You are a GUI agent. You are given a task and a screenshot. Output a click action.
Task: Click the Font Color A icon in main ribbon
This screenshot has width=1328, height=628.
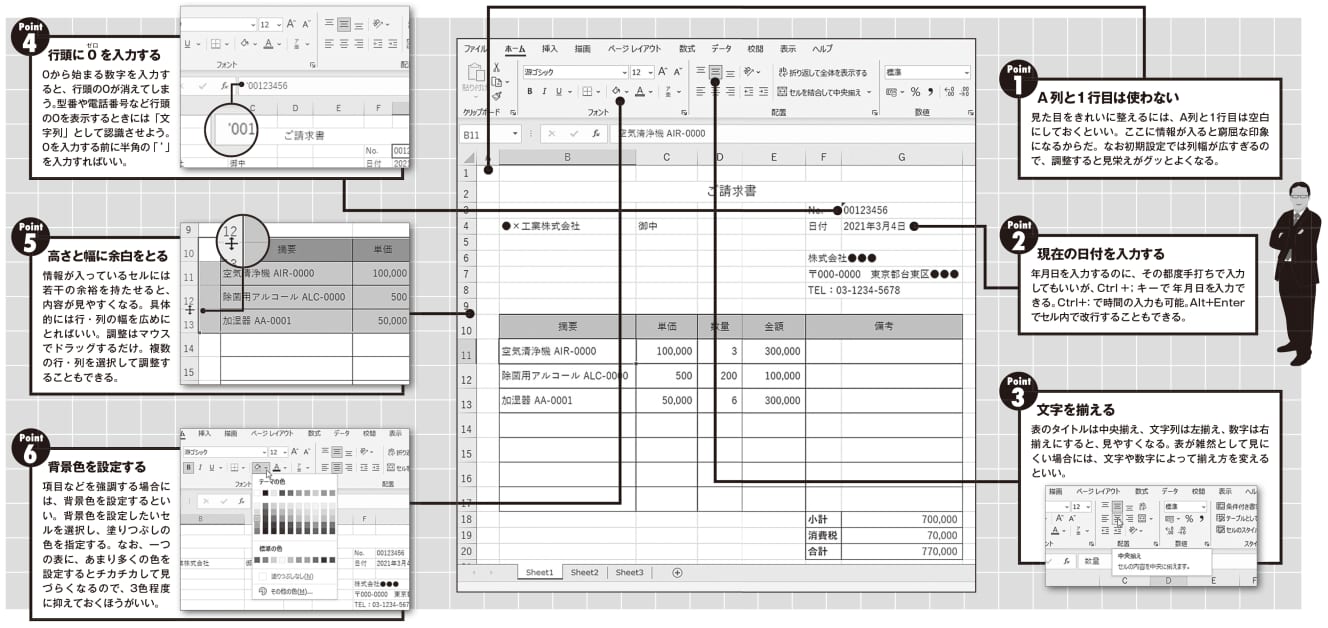pyautogui.click(x=640, y=91)
